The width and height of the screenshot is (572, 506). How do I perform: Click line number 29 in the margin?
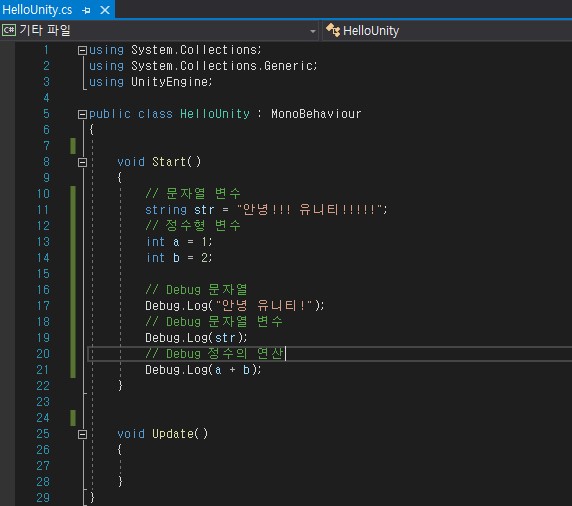tap(43, 498)
